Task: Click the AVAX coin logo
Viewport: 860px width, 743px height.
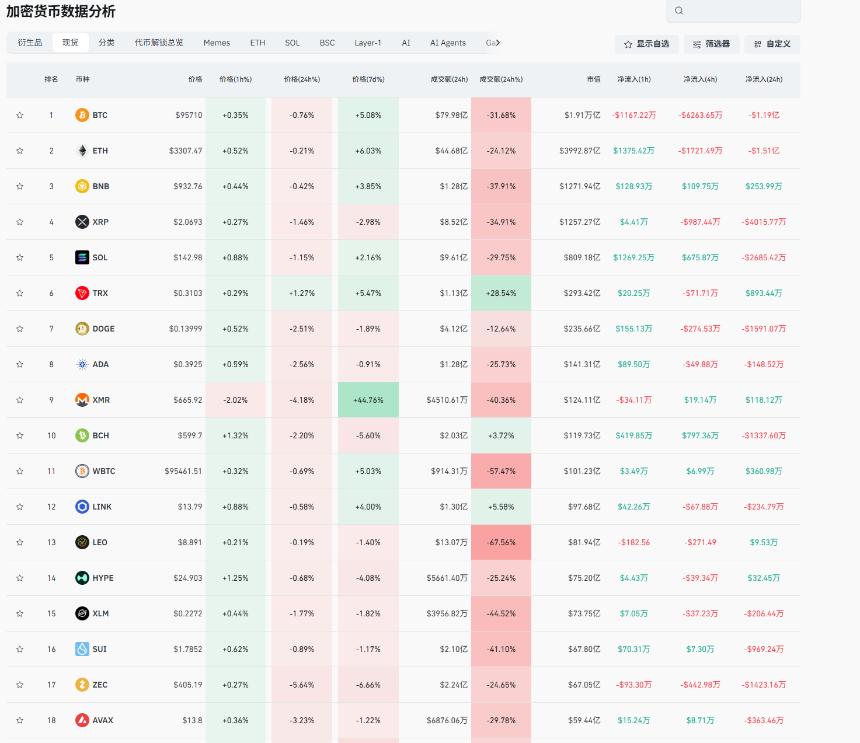Action: click(x=82, y=720)
